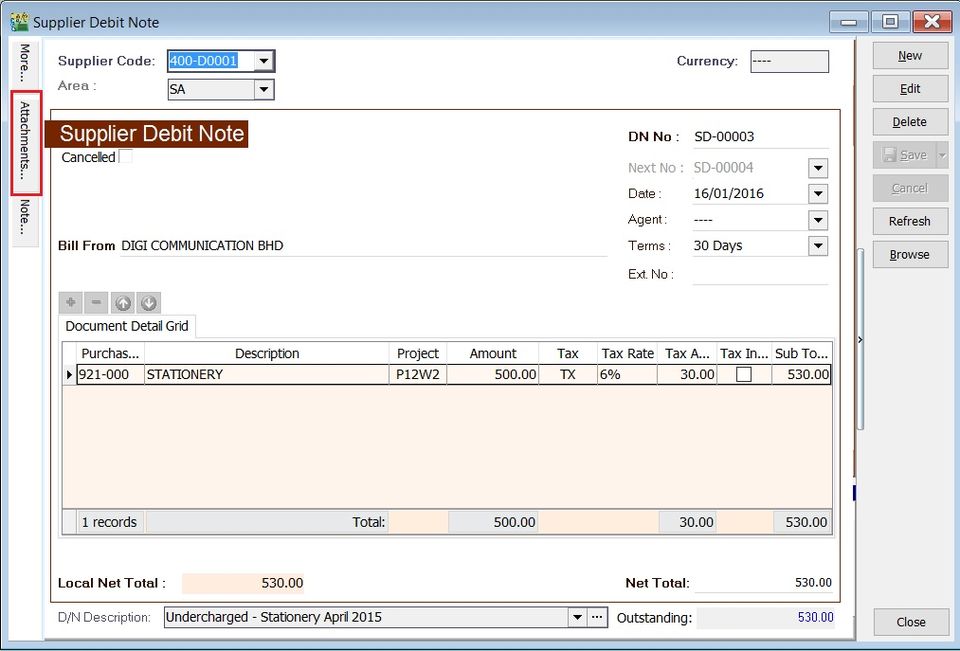The width and height of the screenshot is (960, 651).
Task: Expand the side panel with the small right arrow
Action: 859,340
